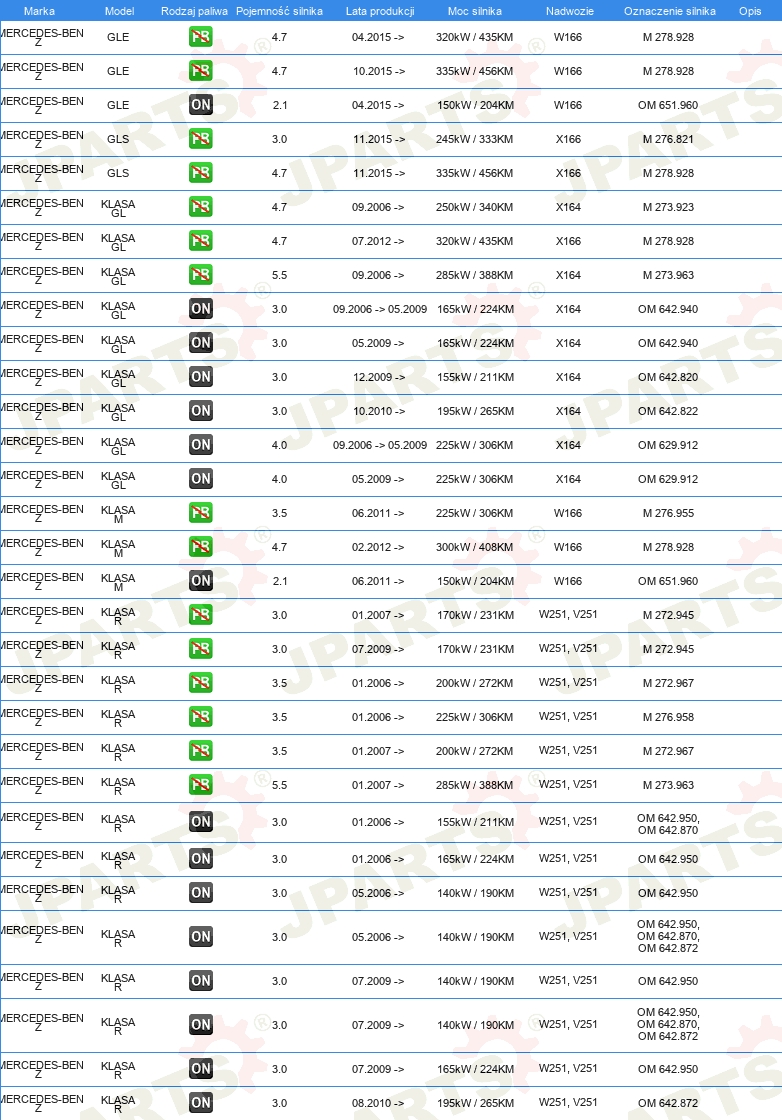Select engine code M 276.821
Screen dimensions: 782x1120
[668, 139]
